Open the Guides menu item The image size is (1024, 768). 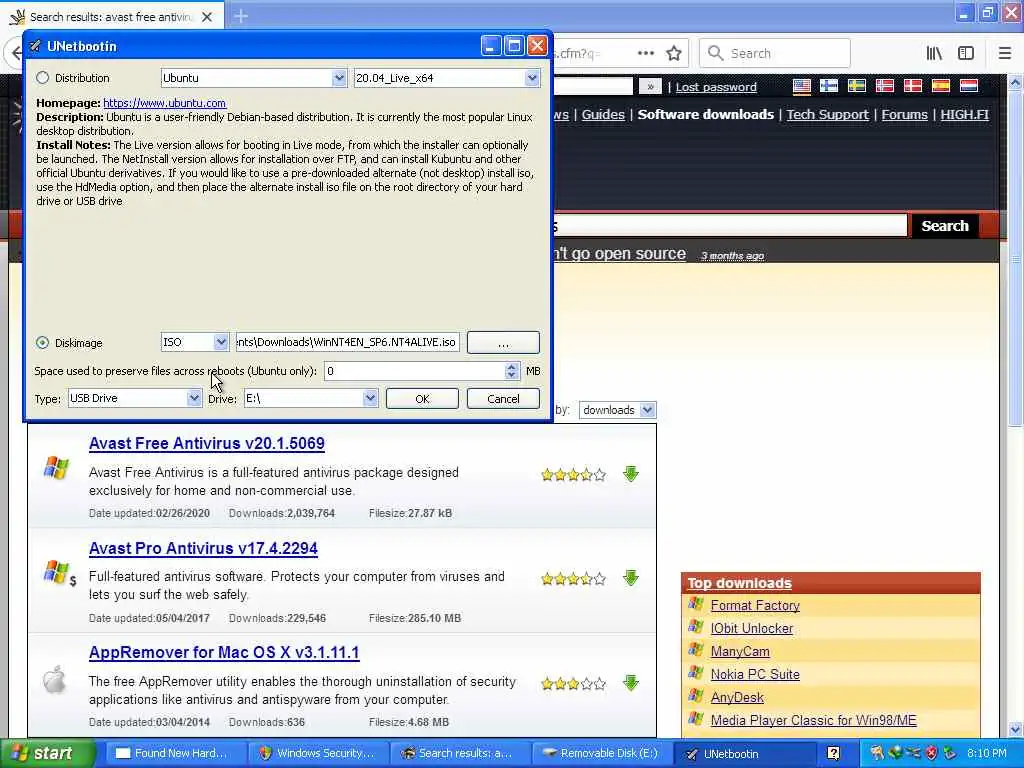click(603, 115)
